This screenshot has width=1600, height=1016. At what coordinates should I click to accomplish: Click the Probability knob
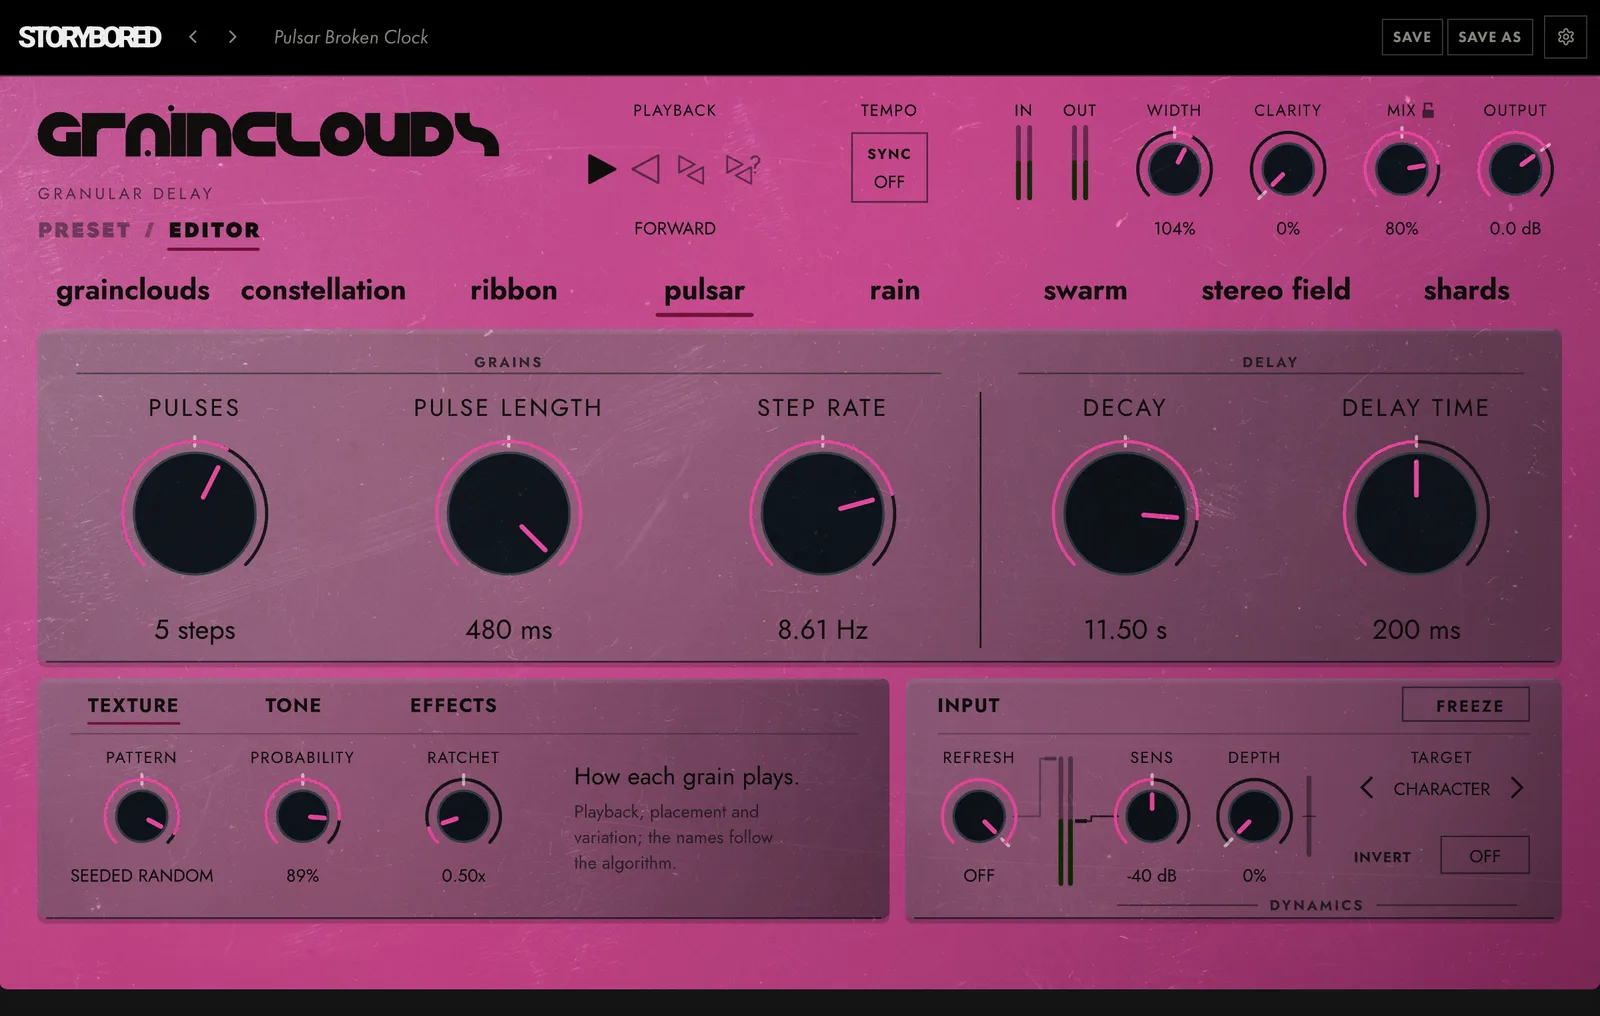(302, 816)
